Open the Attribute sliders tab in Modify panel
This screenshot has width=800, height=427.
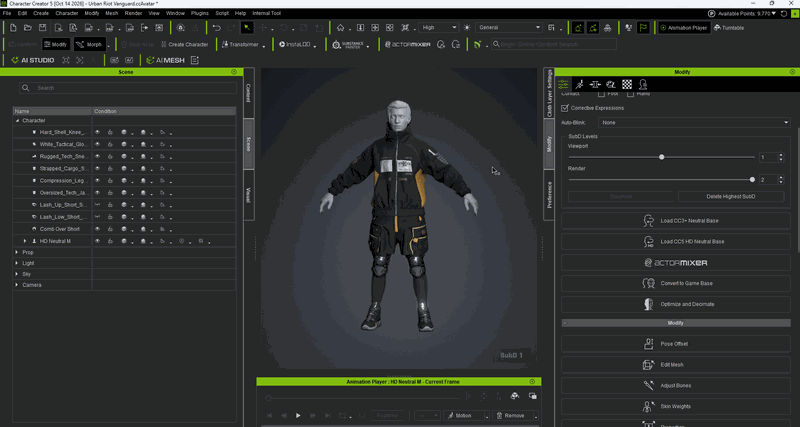563,85
